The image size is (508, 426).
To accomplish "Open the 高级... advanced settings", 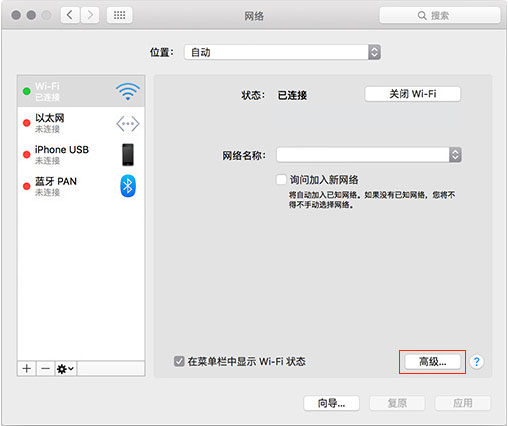I will (x=433, y=362).
